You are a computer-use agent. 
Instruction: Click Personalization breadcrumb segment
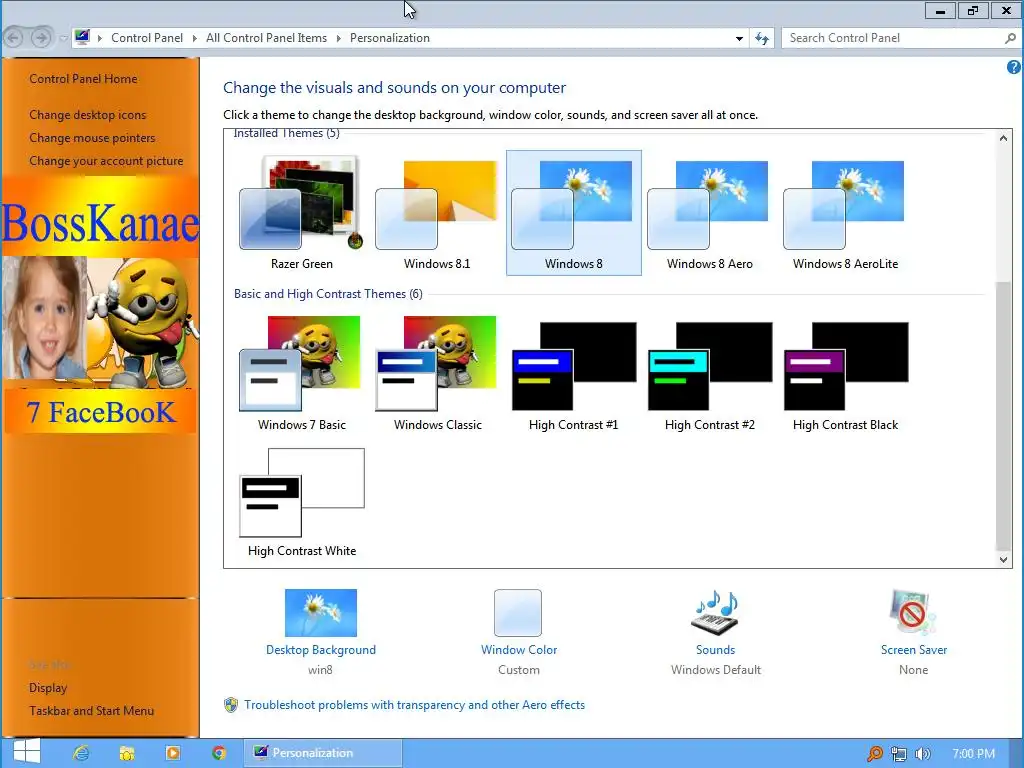pyautogui.click(x=390, y=38)
